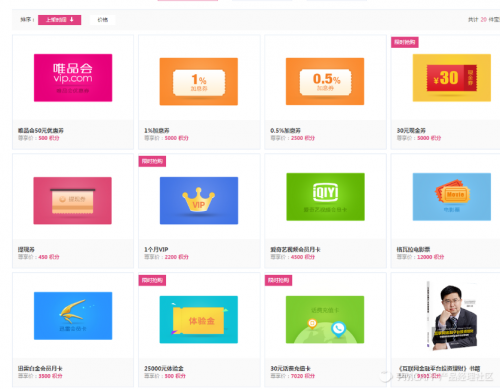Sort items by price (价格)
Viewport: 500px width, 389px height.
click(x=103, y=20)
